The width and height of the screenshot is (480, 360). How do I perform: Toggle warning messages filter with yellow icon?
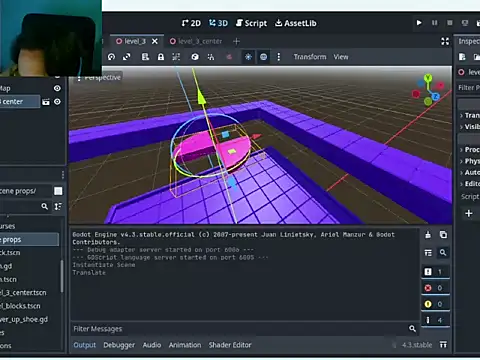pyautogui.click(x=435, y=304)
